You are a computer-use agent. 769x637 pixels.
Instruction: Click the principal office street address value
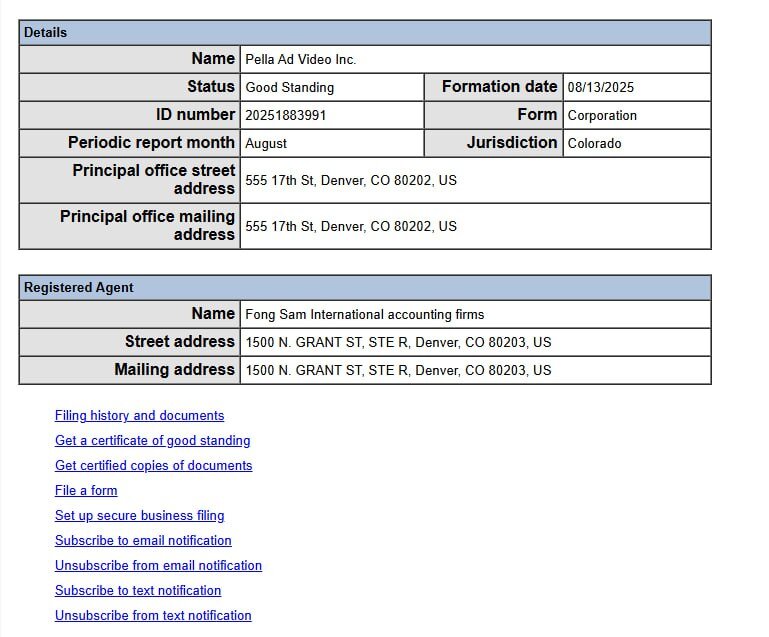351,181
